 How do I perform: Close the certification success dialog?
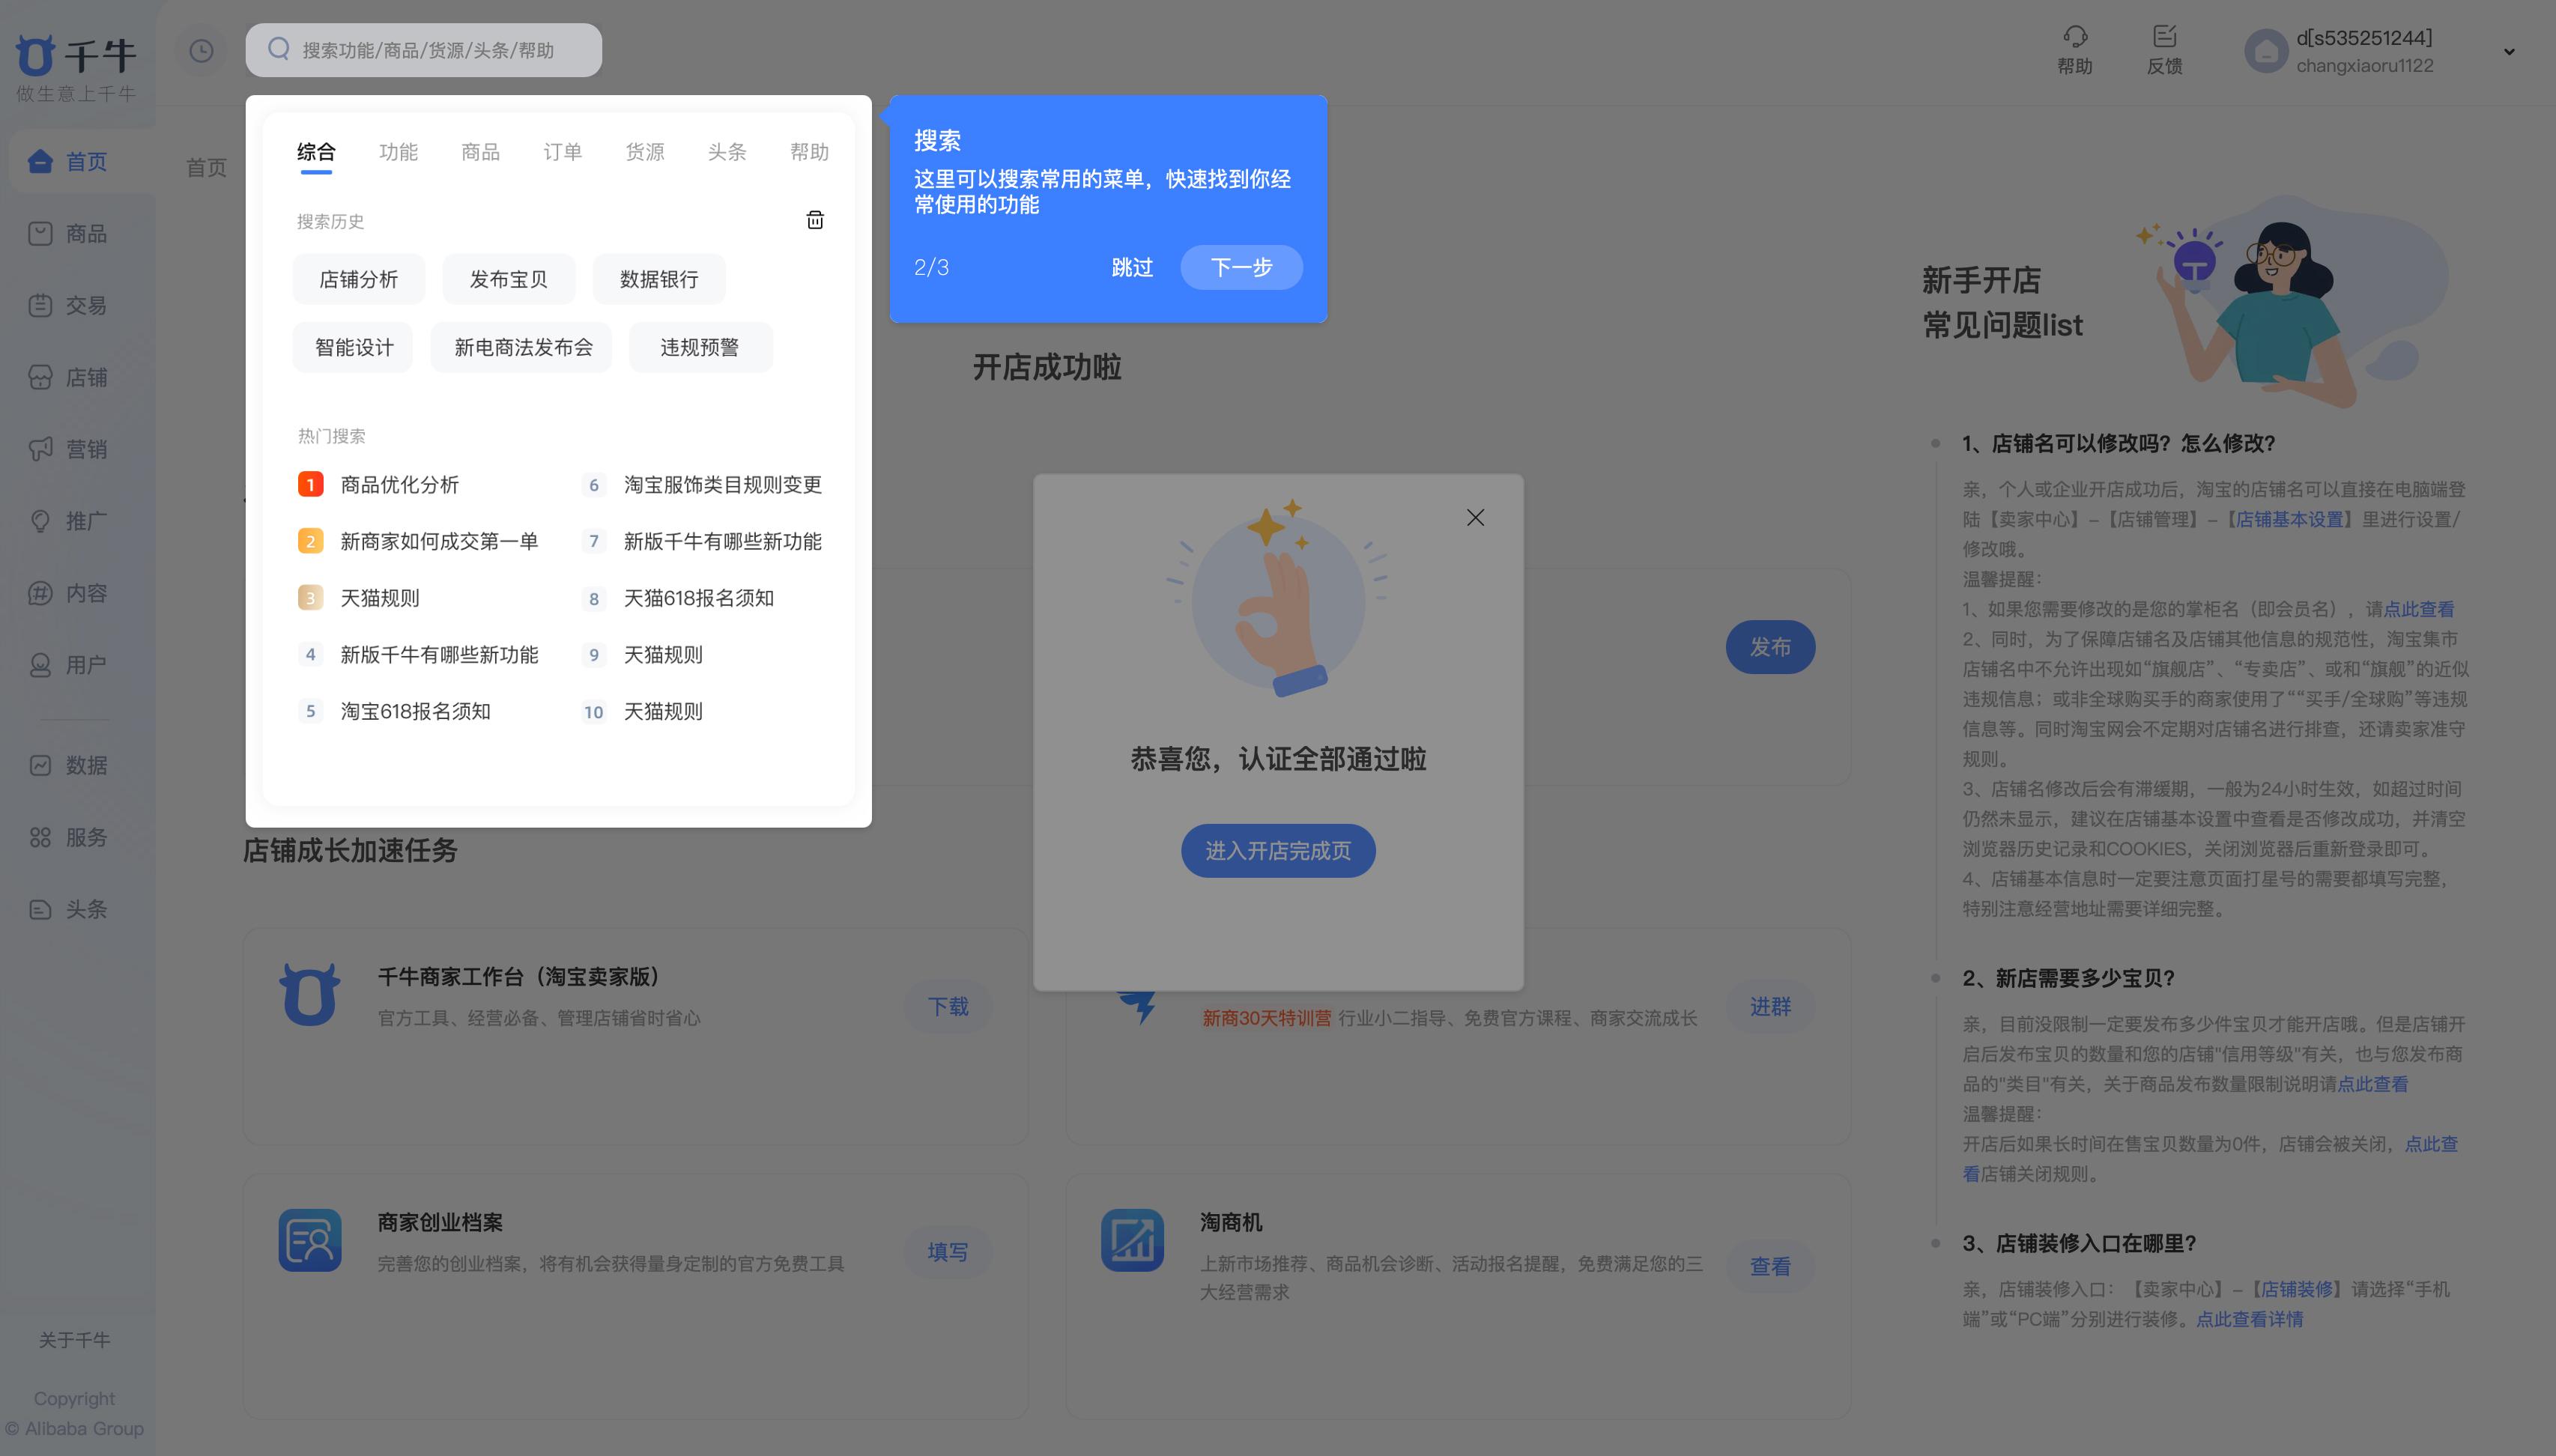click(1475, 517)
